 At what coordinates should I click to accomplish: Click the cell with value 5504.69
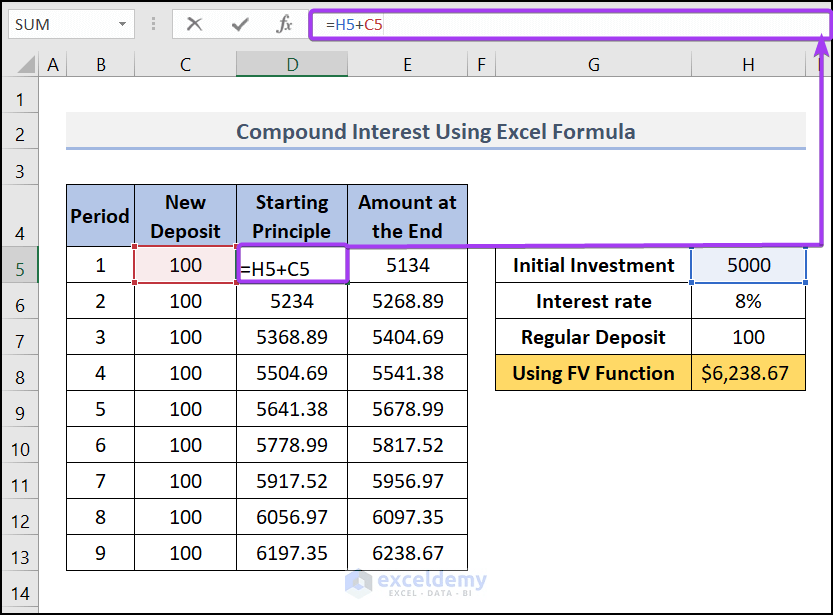[x=292, y=373]
